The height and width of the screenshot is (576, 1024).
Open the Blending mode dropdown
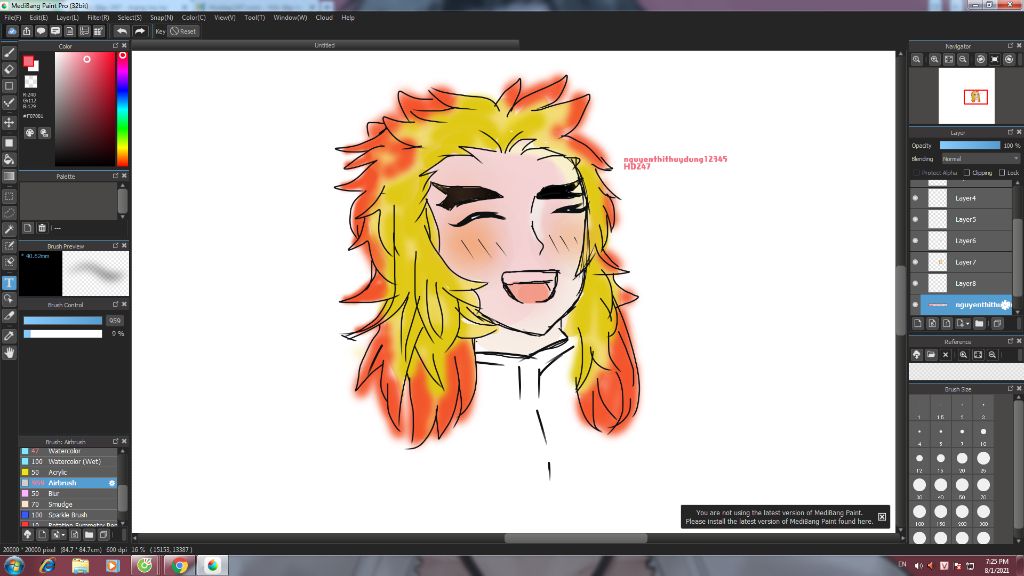pyautogui.click(x=980, y=159)
